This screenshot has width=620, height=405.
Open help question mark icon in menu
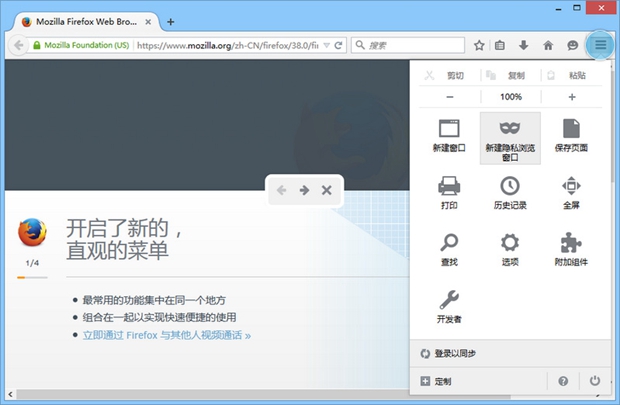563,381
